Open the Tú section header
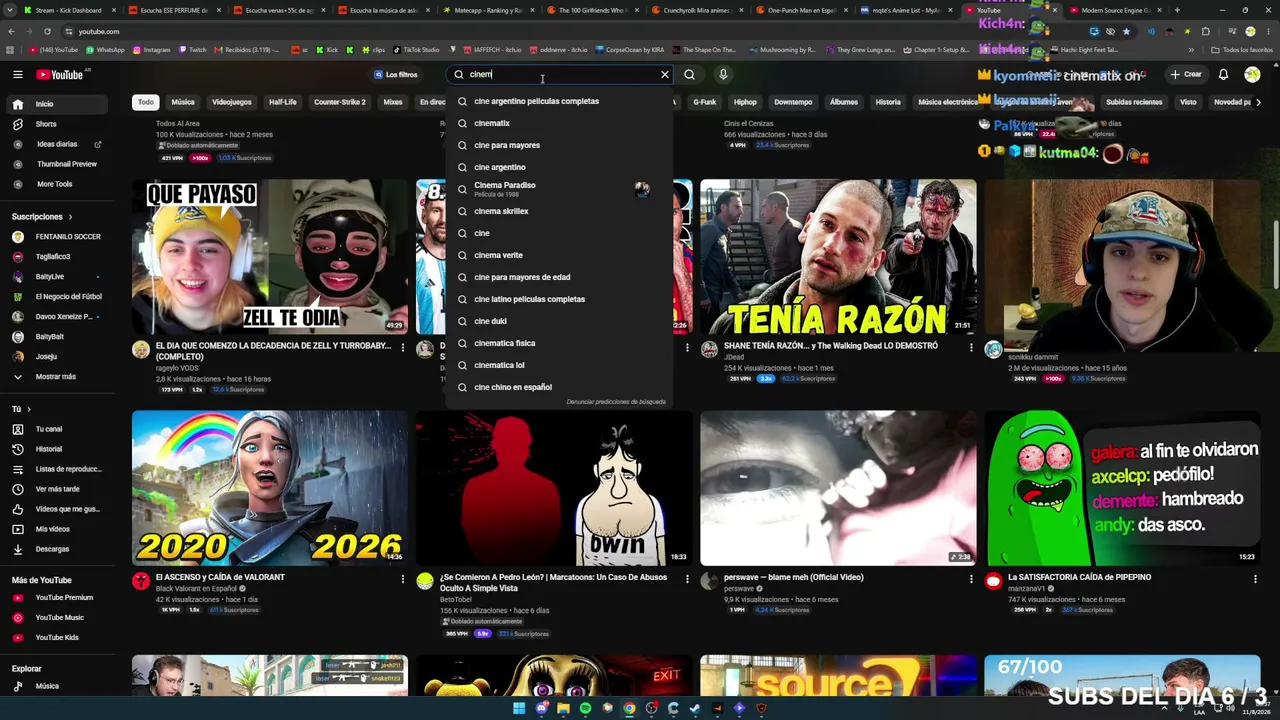The image size is (1280, 720). click(x=21, y=409)
